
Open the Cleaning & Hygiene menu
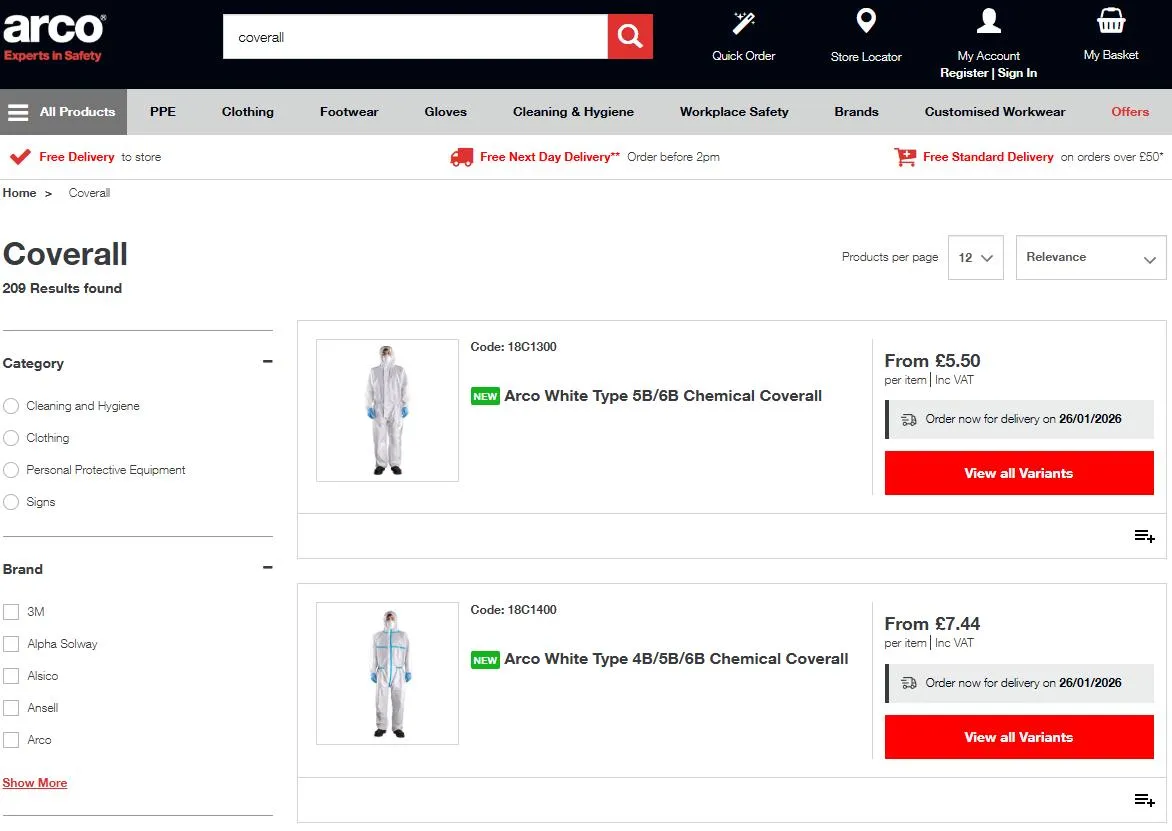pyautogui.click(x=573, y=112)
